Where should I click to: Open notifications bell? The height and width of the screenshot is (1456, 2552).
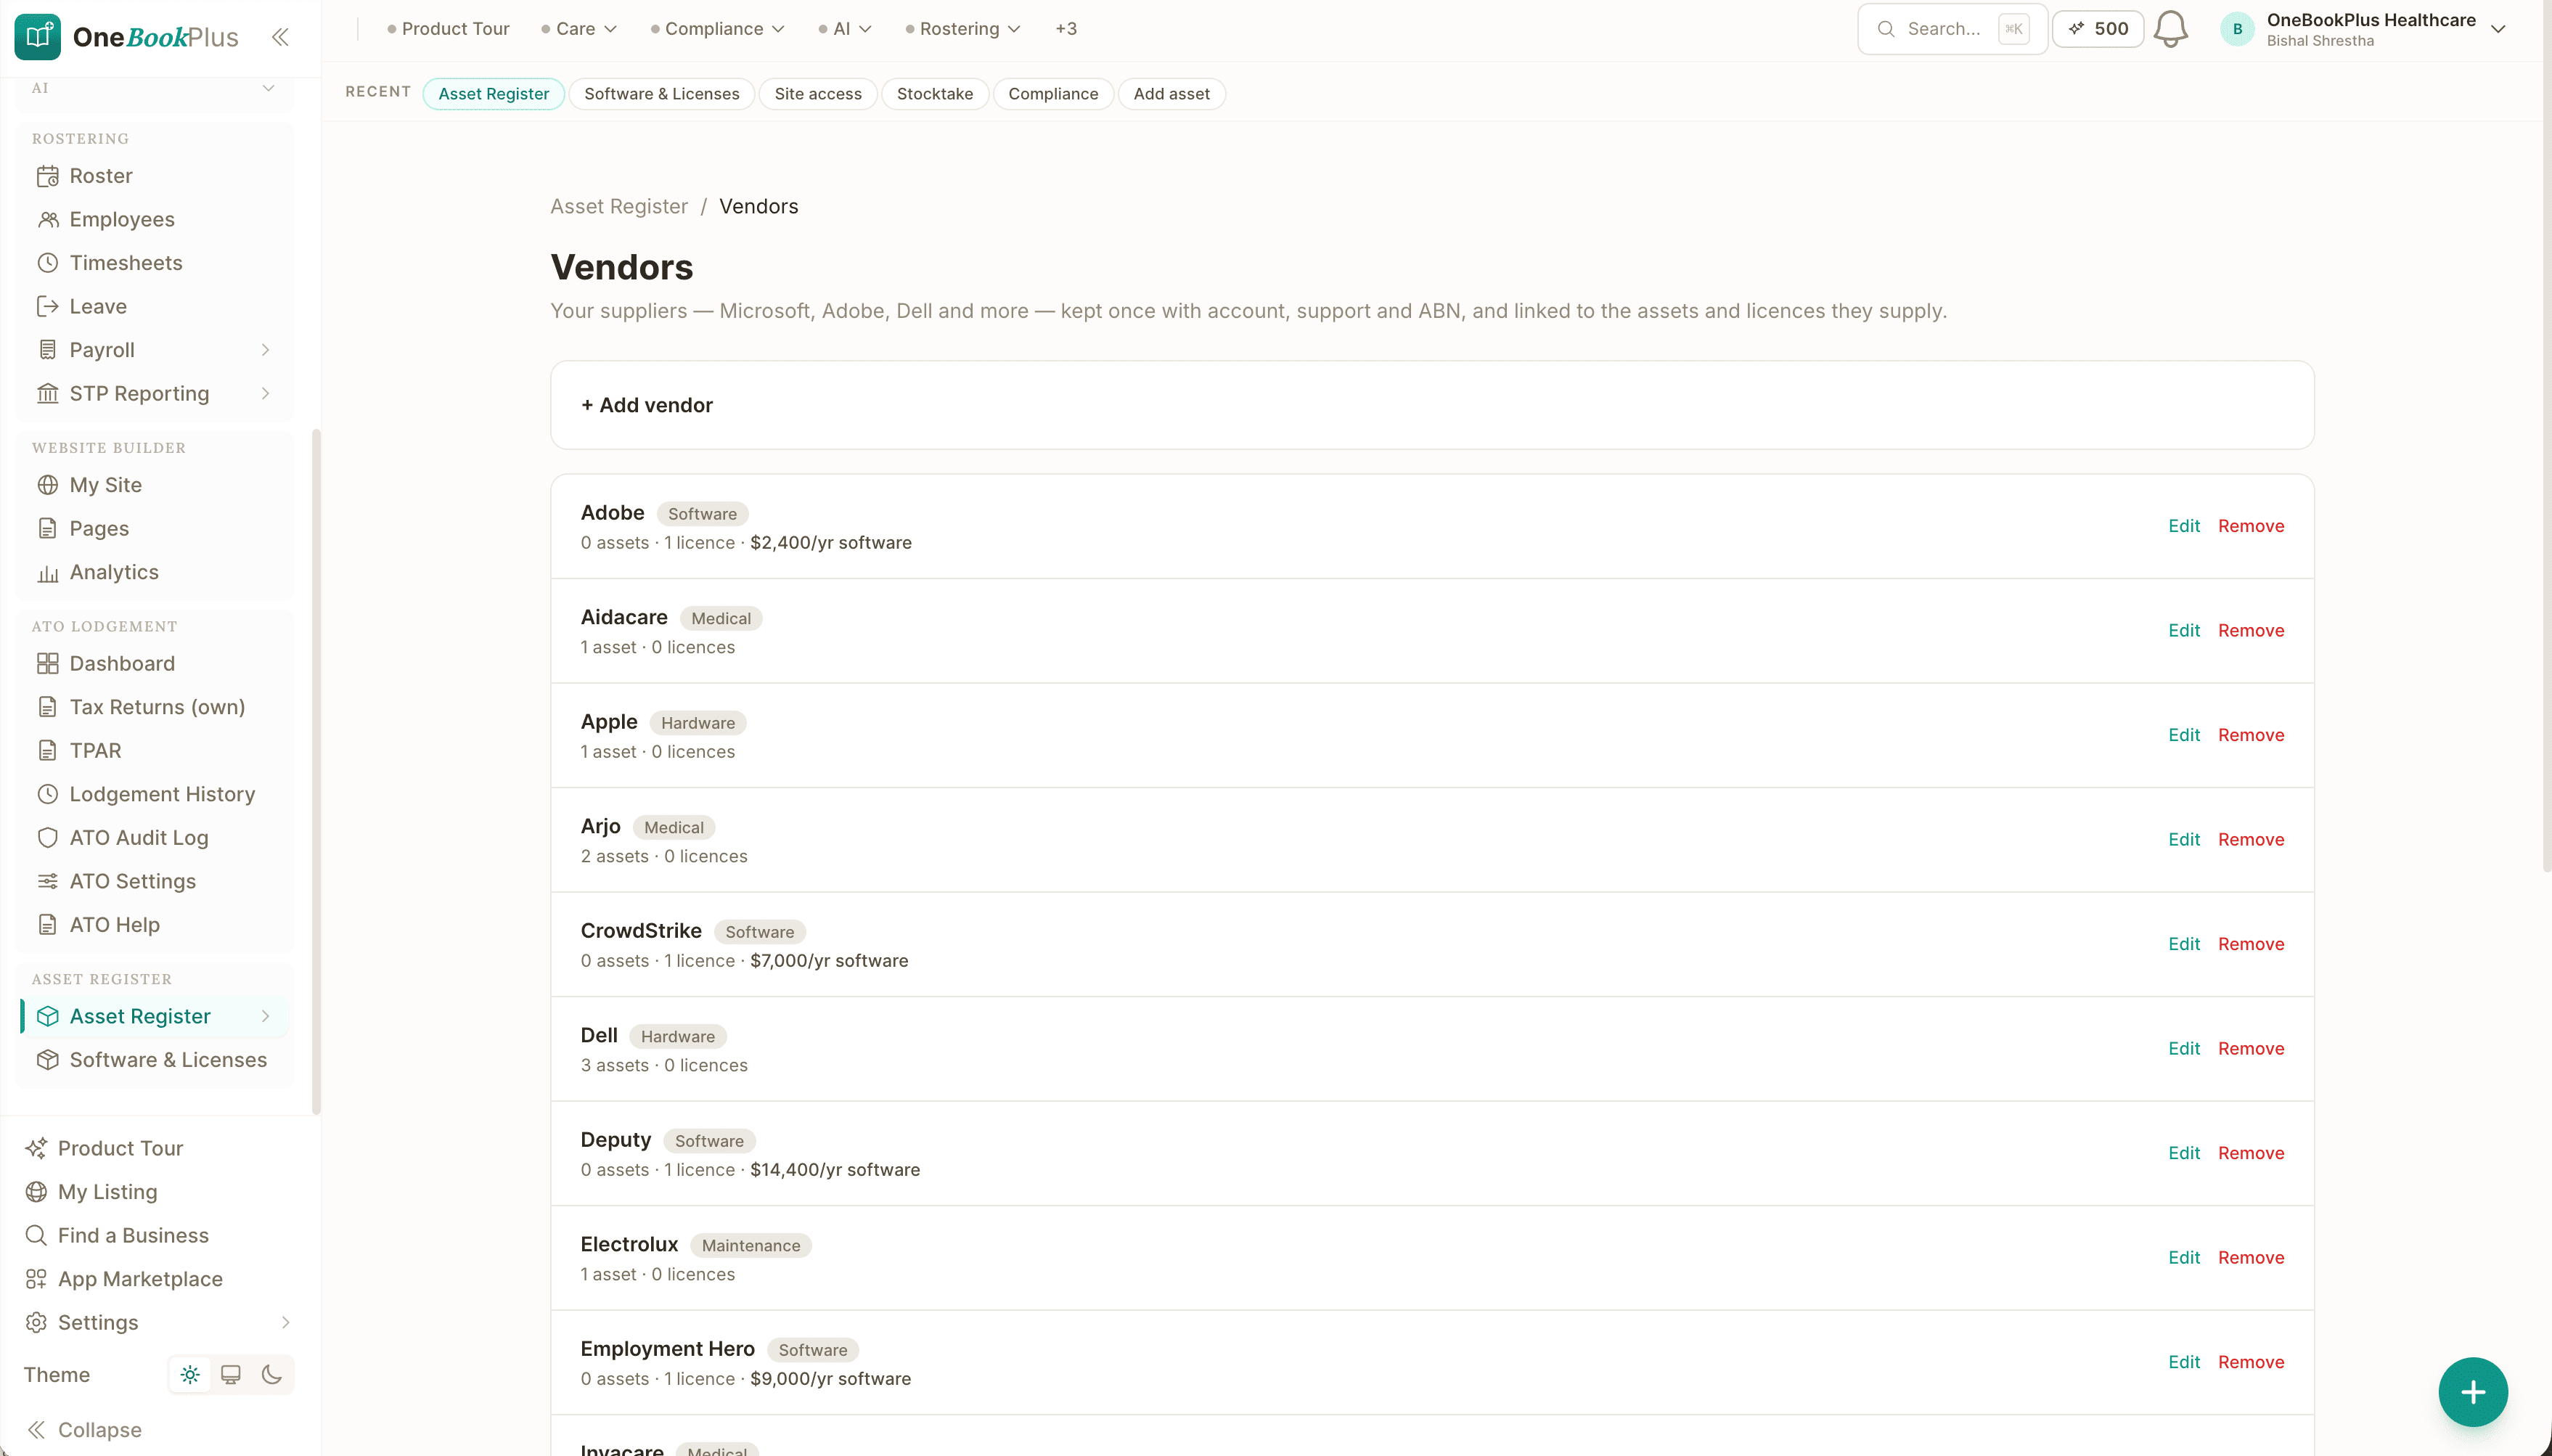(x=2170, y=29)
